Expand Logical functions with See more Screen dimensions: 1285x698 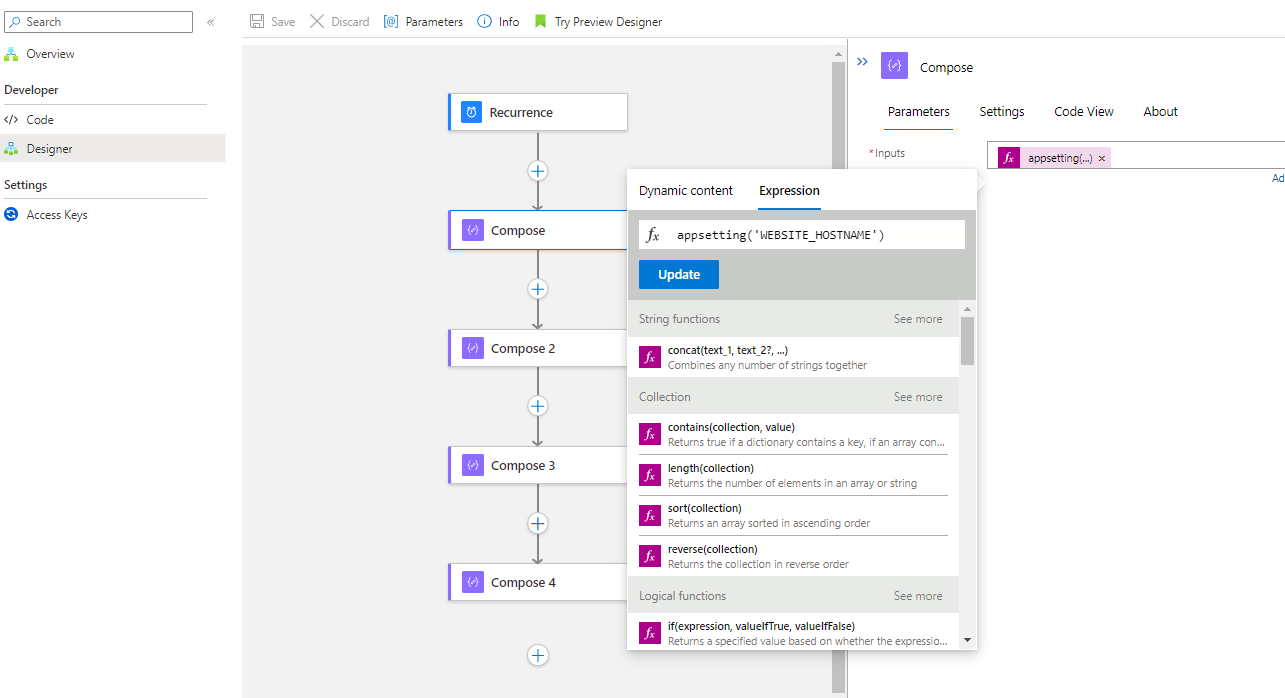coord(917,596)
